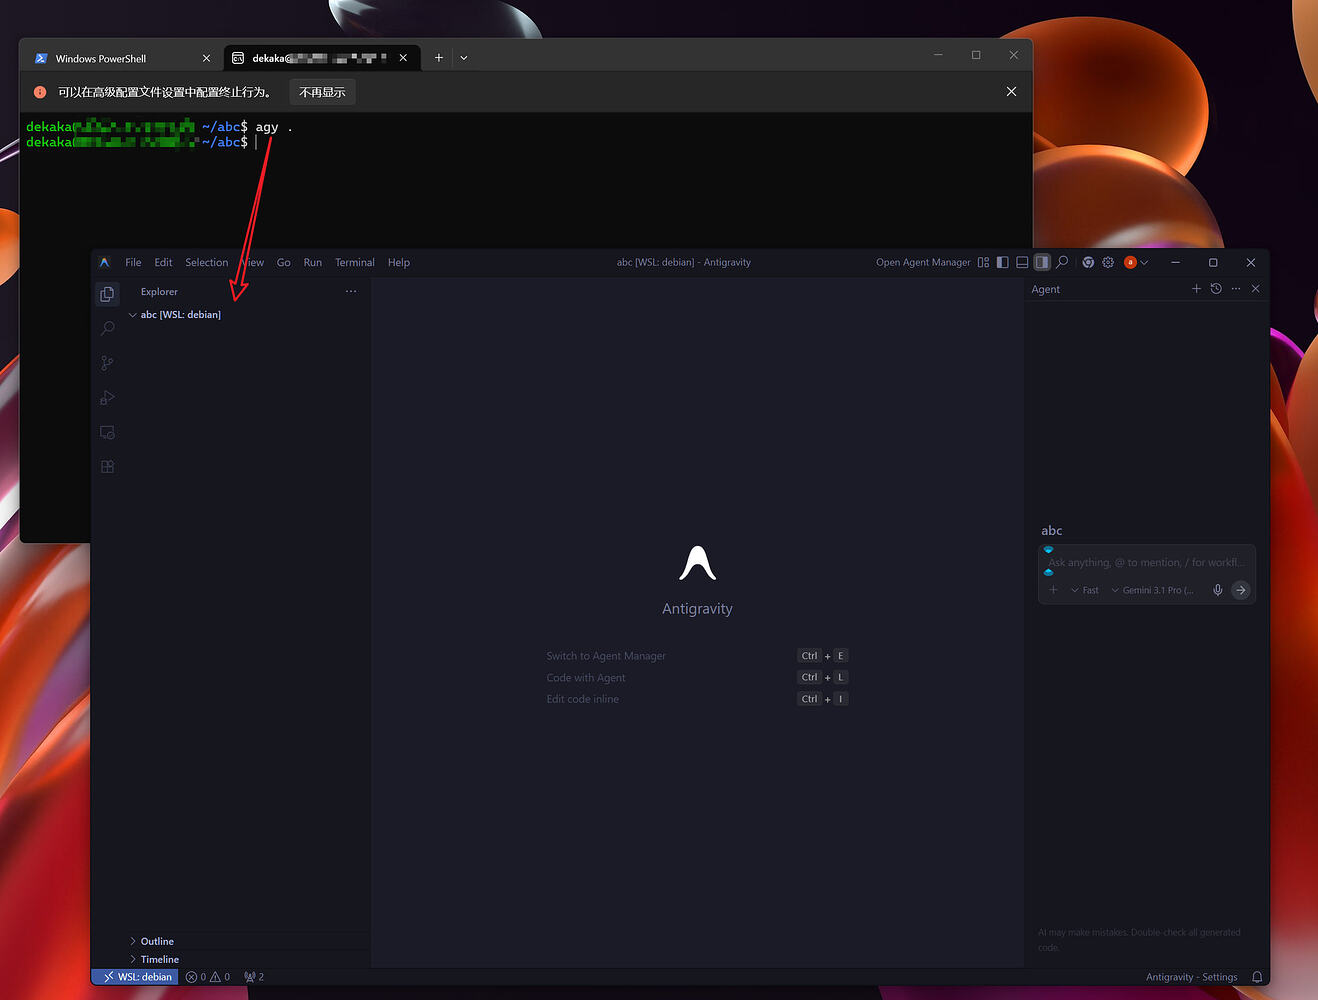
Task: Open errors and warnings in status bar
Action: (x=208, y=977)
